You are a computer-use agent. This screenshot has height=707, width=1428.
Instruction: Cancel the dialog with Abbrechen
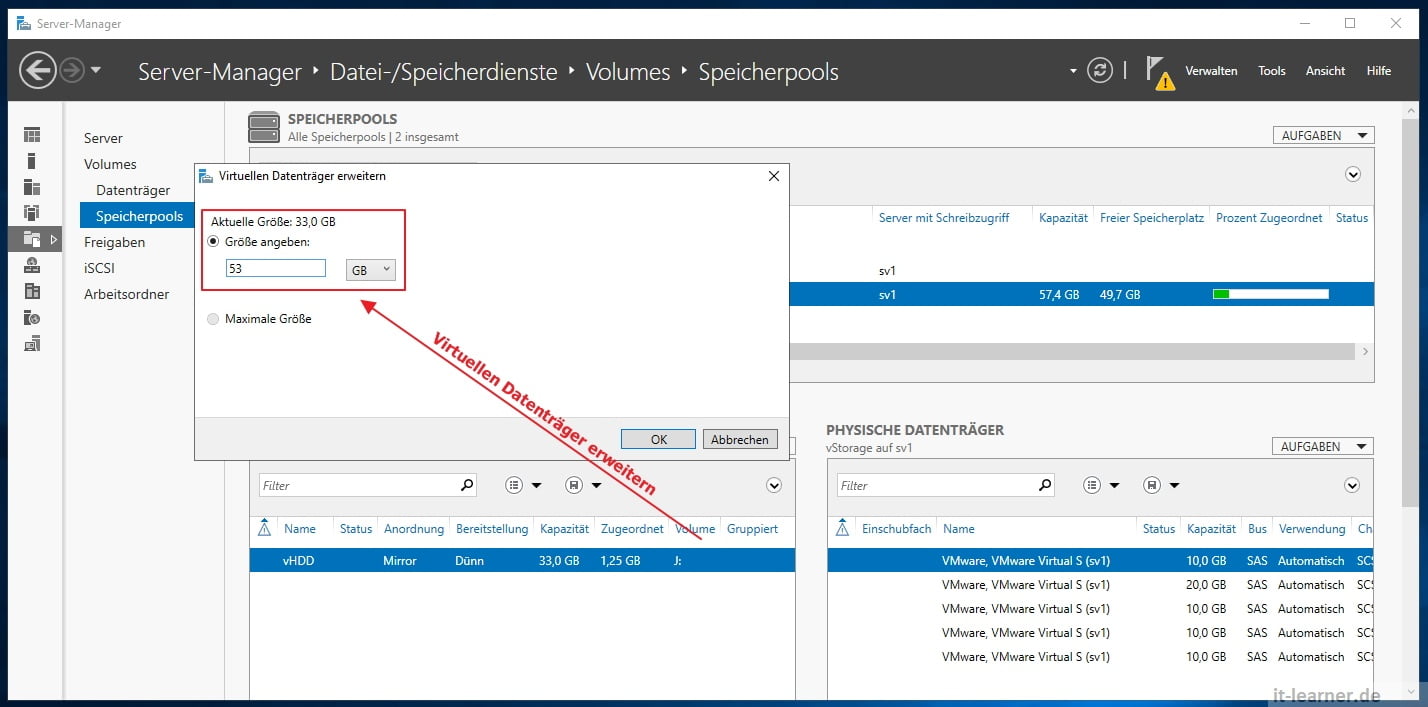[x=740, y=438]
